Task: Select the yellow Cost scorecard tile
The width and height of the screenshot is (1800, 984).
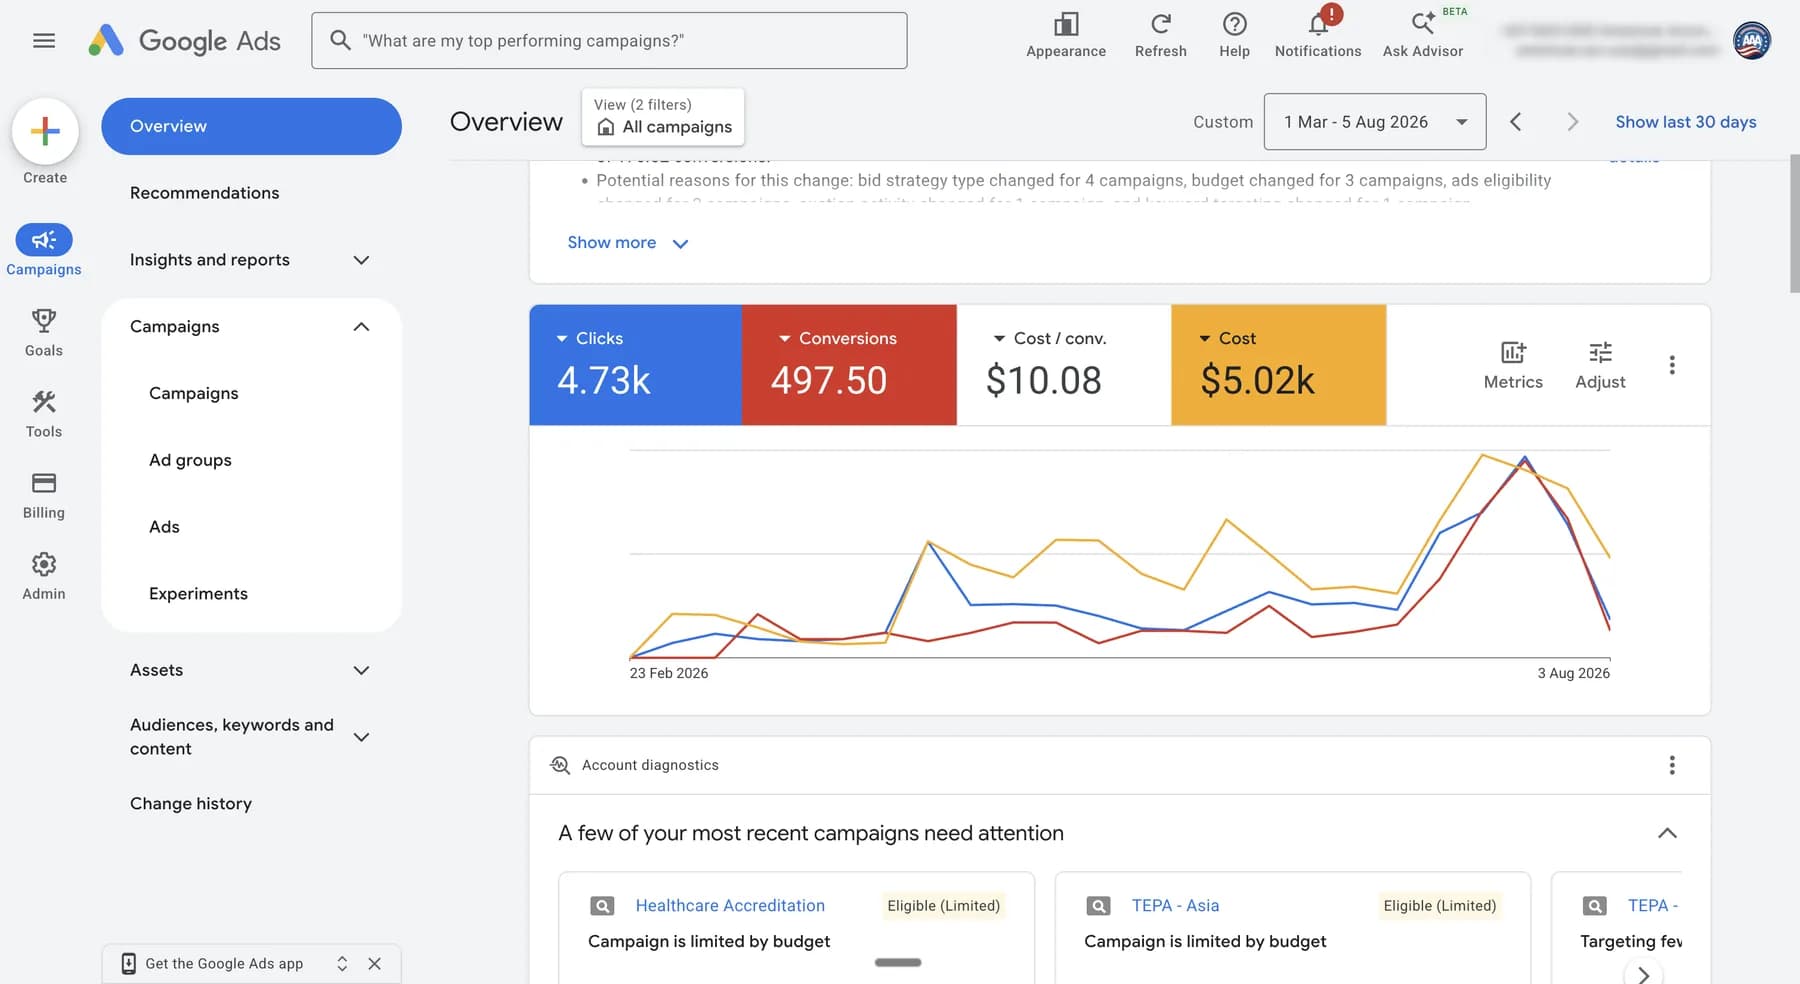Action: click(x=1278, y=365)
